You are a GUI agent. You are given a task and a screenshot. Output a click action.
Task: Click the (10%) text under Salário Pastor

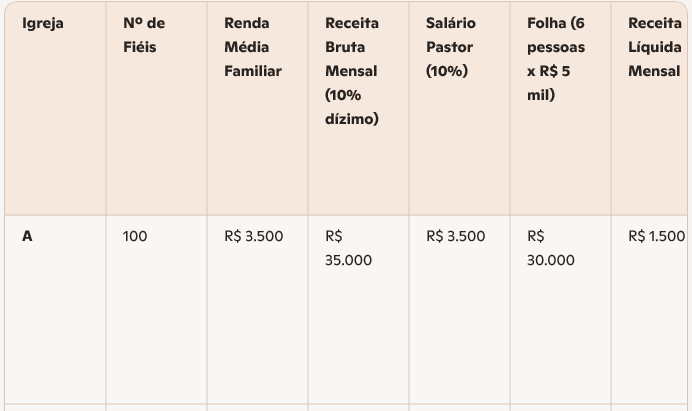click(447, 71)
